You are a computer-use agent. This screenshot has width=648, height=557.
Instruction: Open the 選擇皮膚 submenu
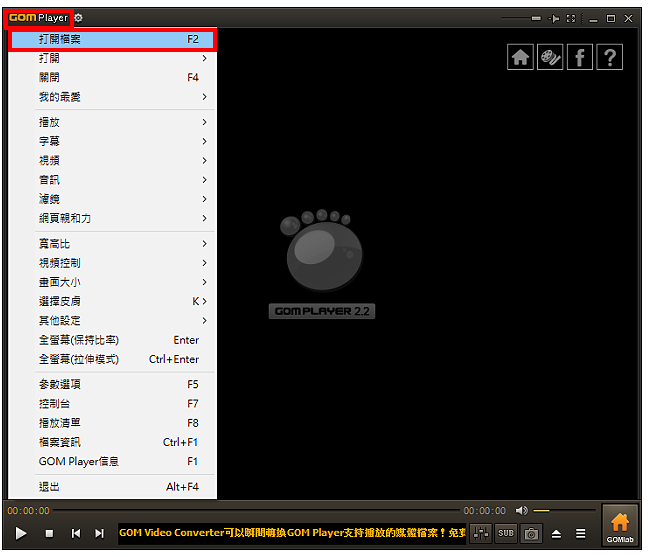(112, 301)
